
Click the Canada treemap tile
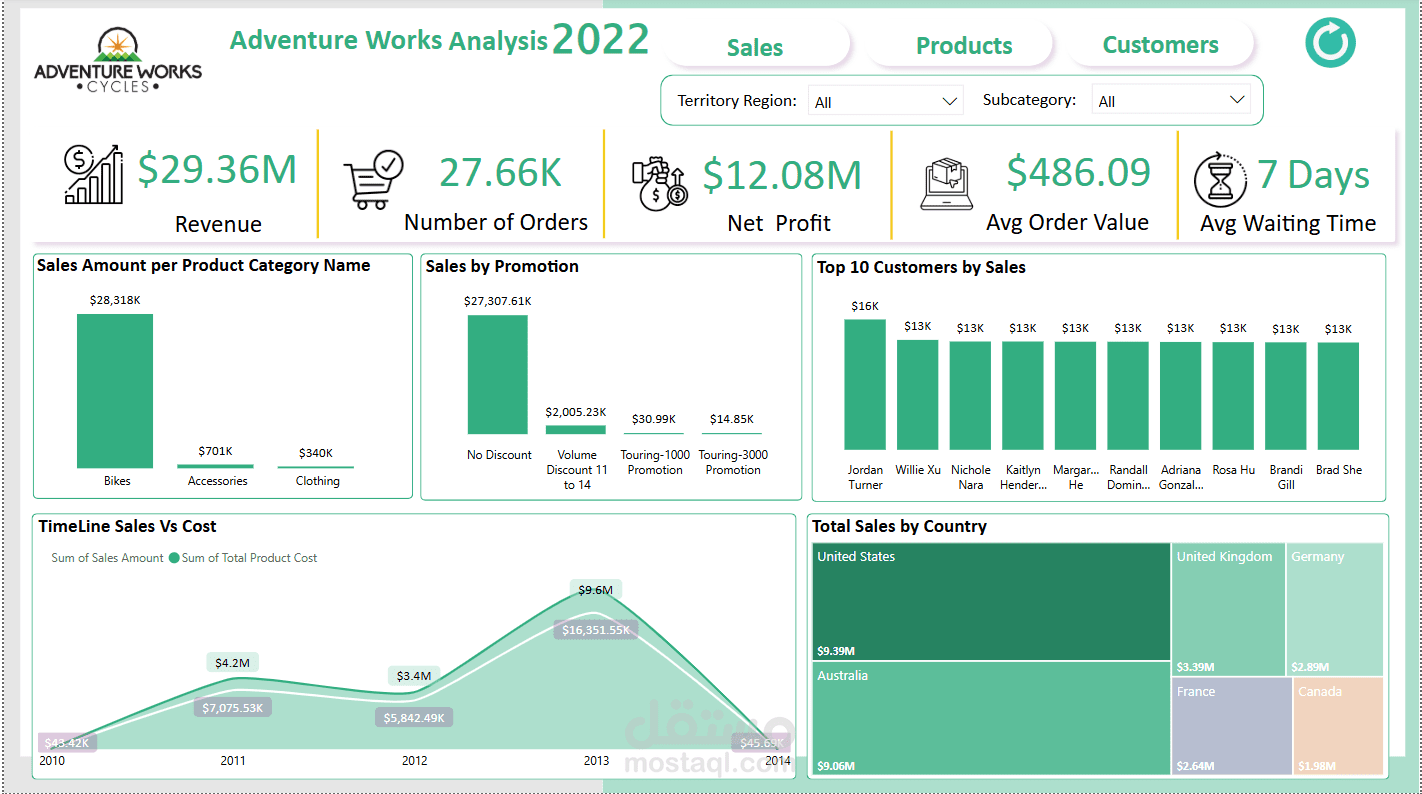pos(1338,727)
